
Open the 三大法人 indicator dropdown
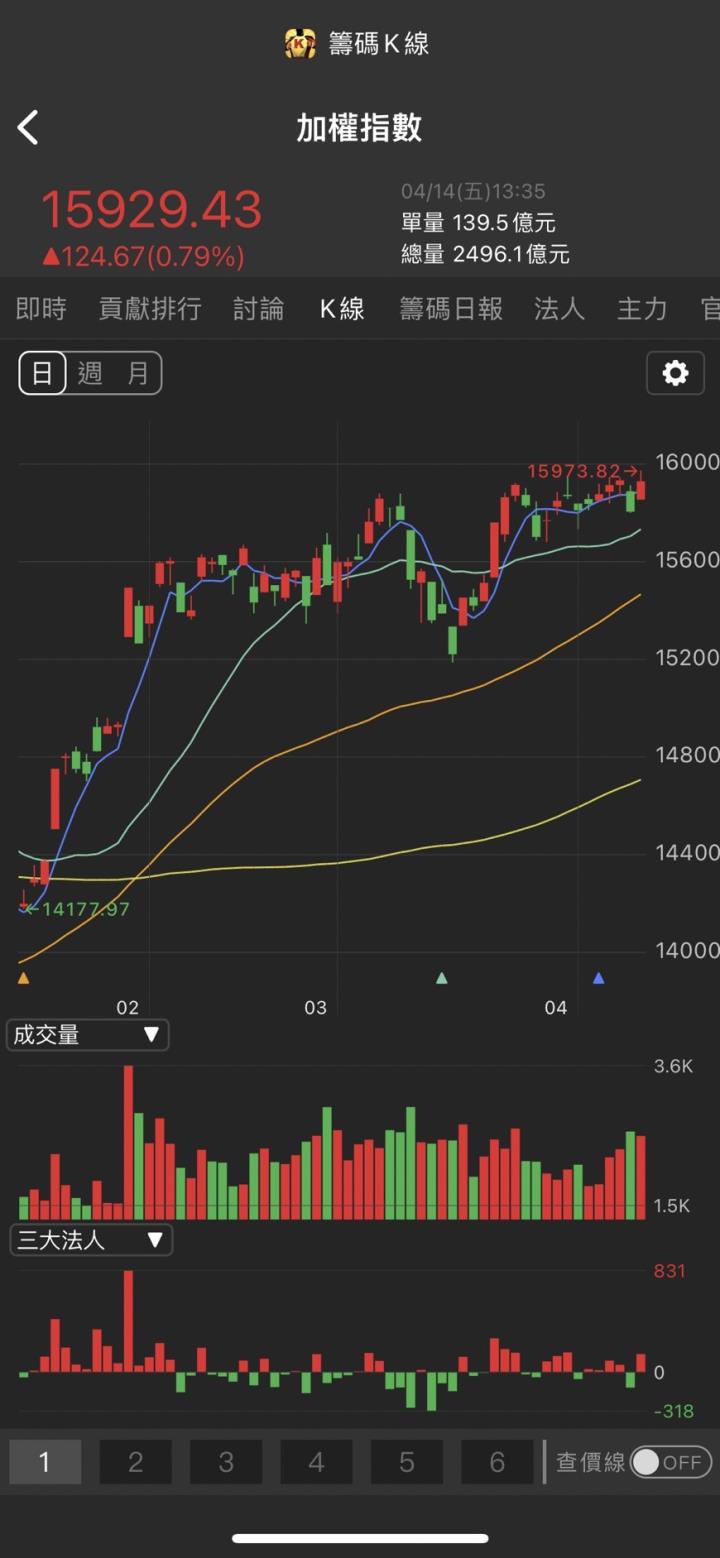tap(90, 1240)
